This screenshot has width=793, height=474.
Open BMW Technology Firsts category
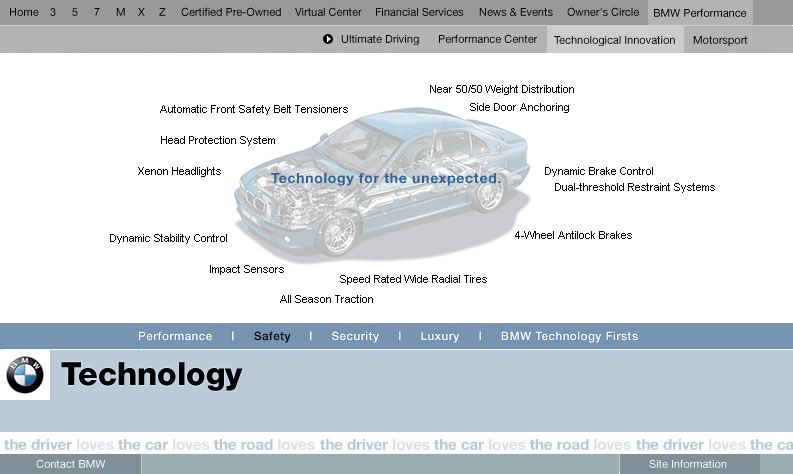tap(569, 336)
